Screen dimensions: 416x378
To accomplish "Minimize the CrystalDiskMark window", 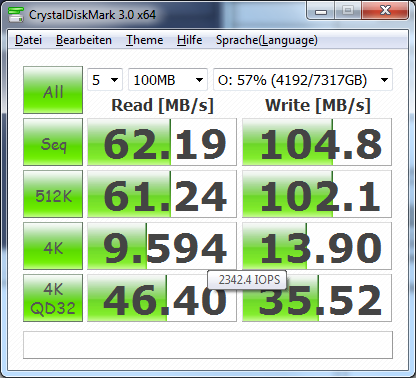I will pyautogui.click(x=321, y=12).
